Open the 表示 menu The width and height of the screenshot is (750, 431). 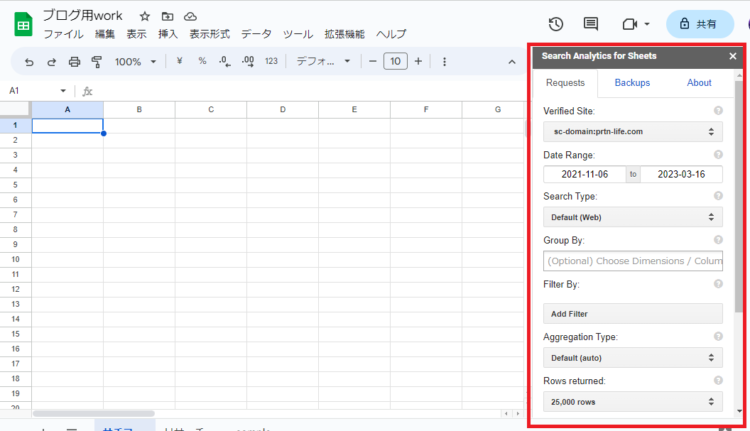point(136,34)
